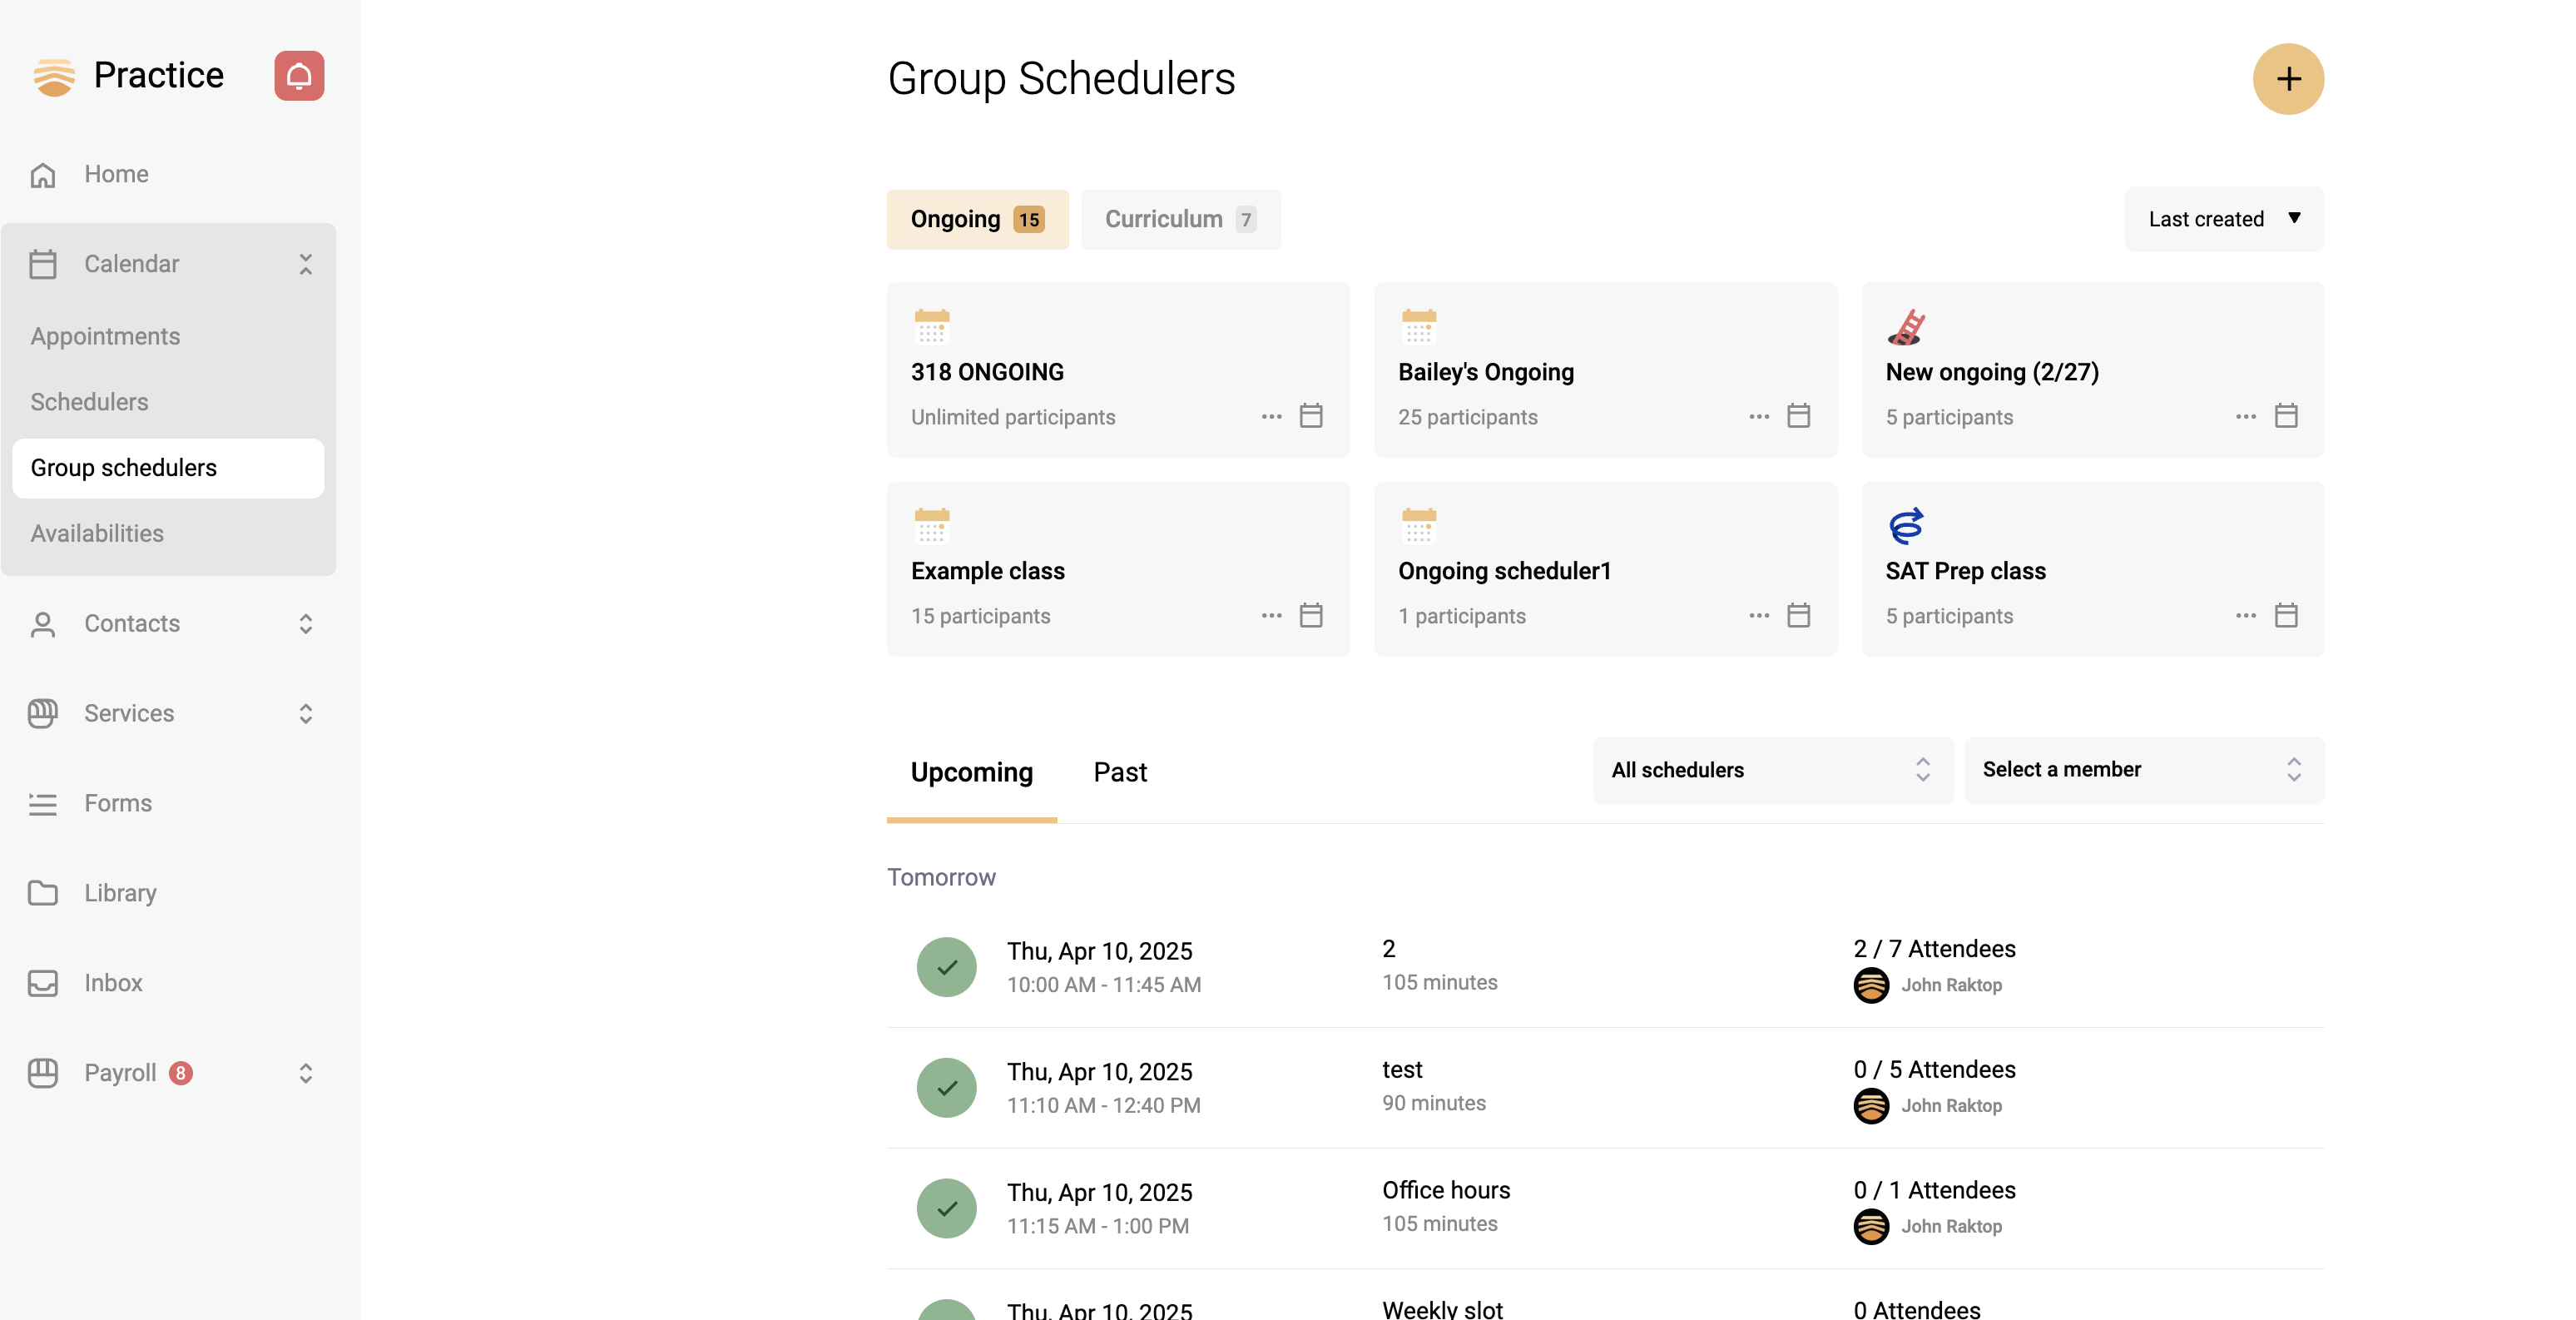
Task: Open the Select a member dropdown
Action: tap(2144, 770)
